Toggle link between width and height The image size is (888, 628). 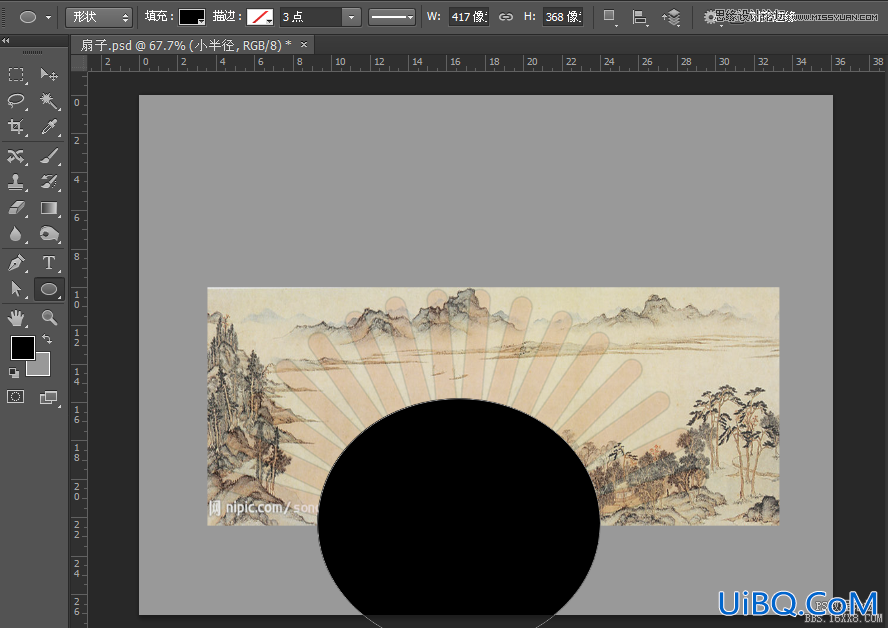[x=506, y=17]
